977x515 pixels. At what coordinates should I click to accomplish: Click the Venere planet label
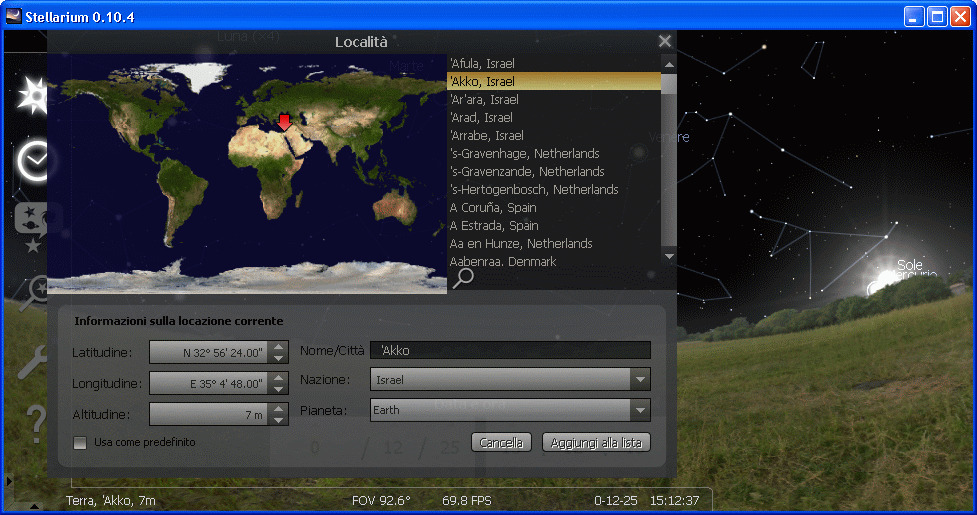coord(669,137)
